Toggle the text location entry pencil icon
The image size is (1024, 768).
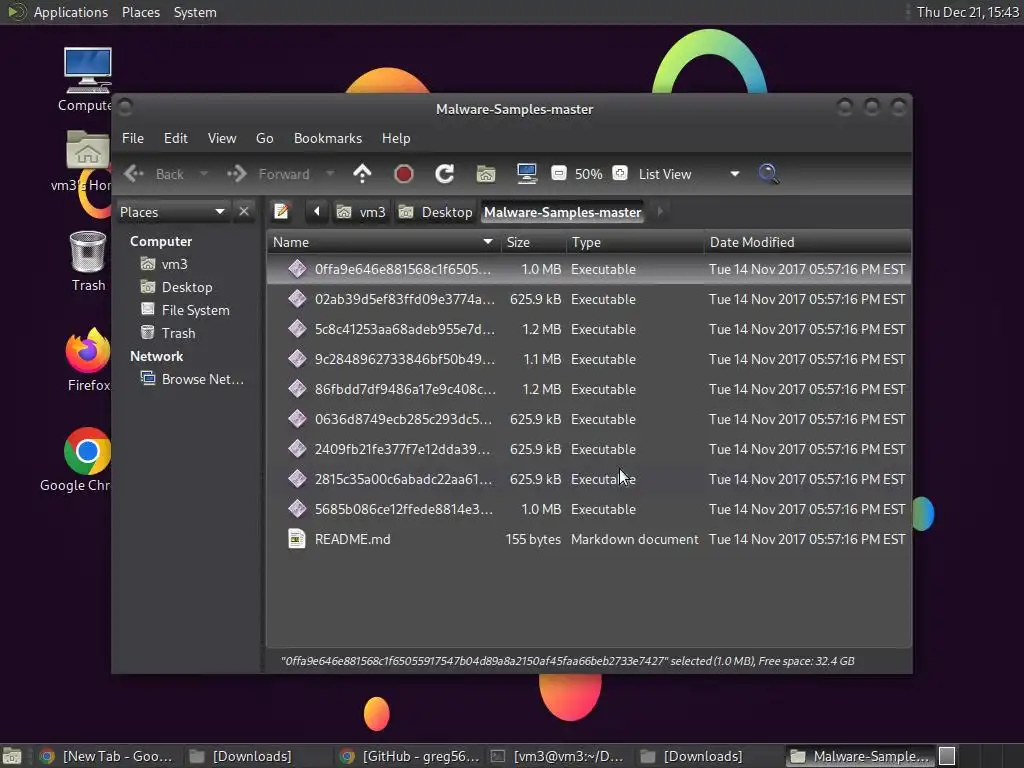tap(281, 212)
